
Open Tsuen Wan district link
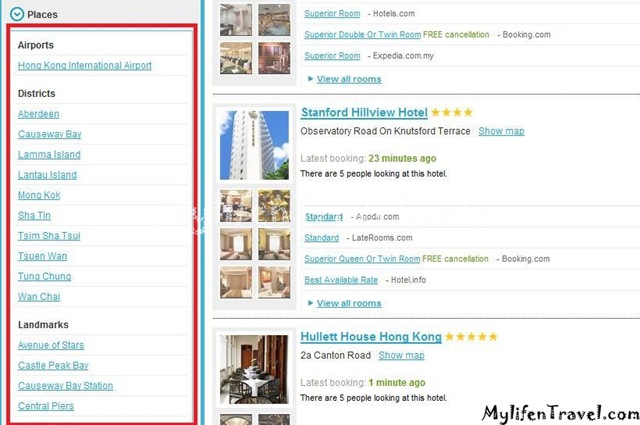pos(42,256)
